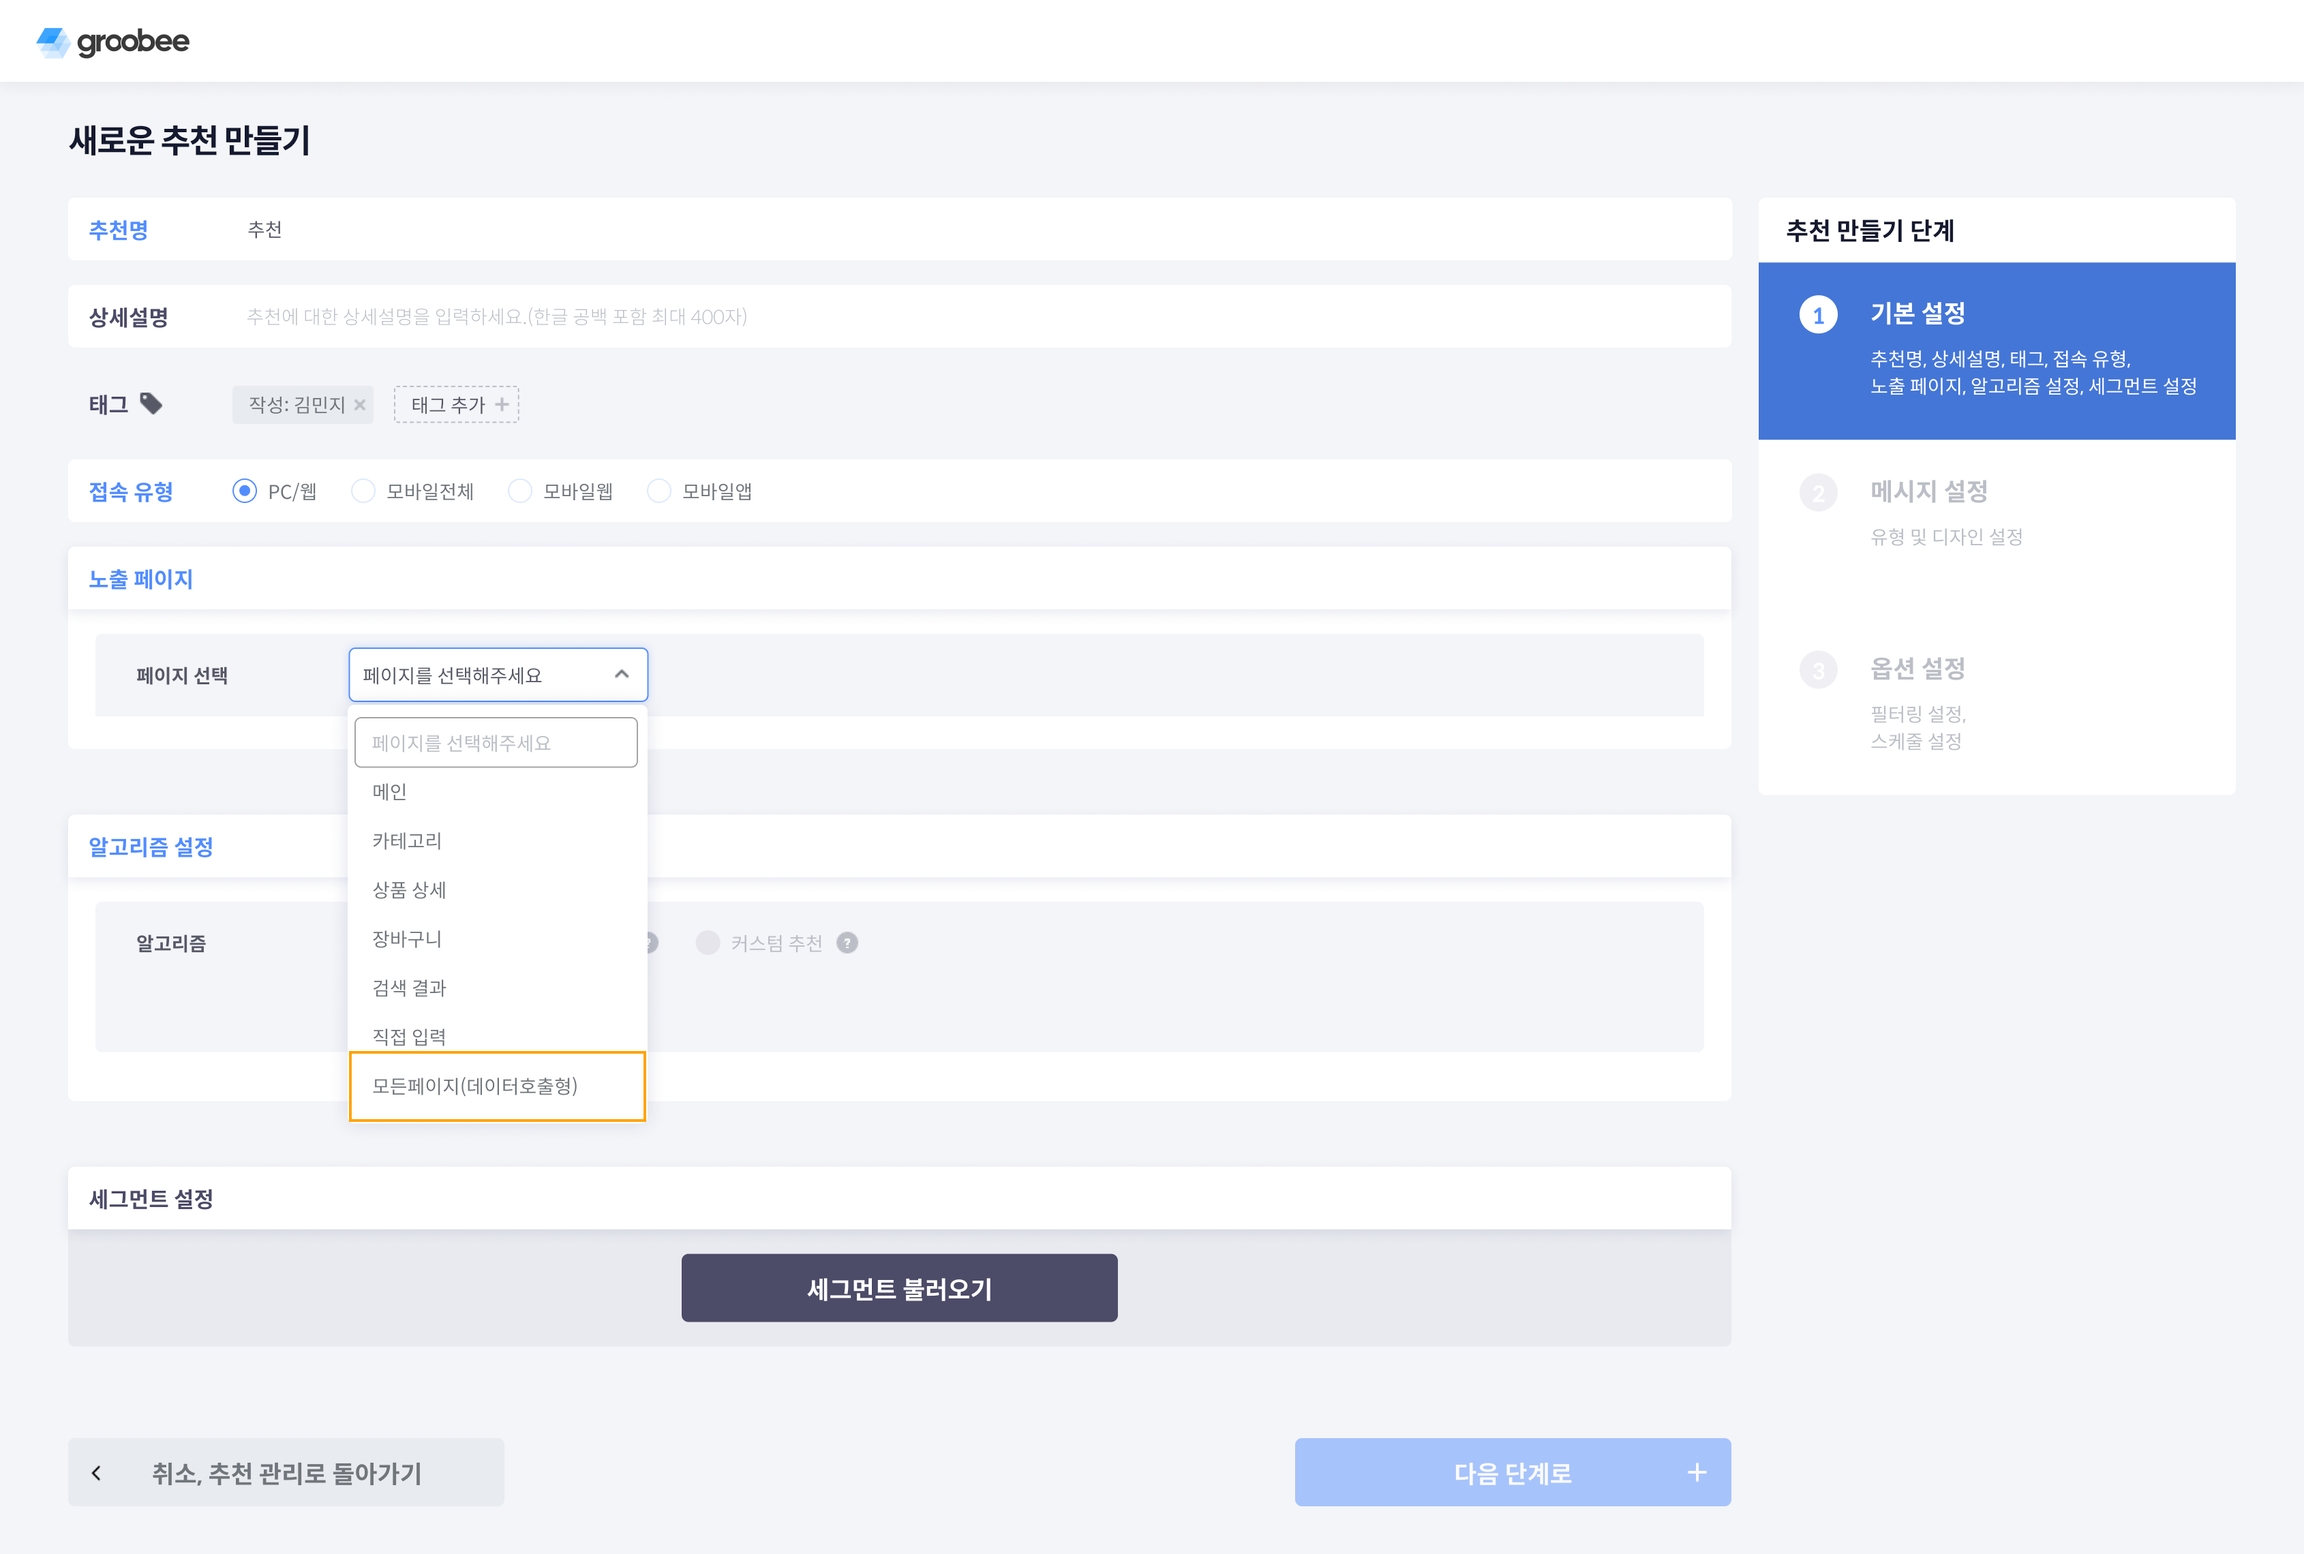Select 모바일웹 radio button
This screenshot has height=1554, width=2304.
520,491
